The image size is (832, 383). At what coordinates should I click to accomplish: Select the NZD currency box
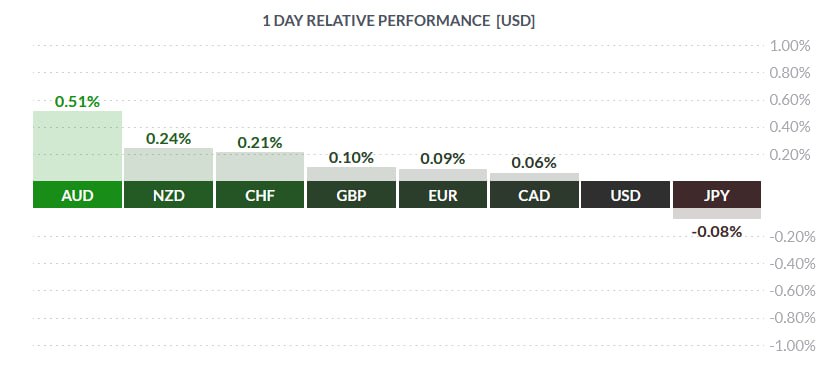tap(169, 195)
